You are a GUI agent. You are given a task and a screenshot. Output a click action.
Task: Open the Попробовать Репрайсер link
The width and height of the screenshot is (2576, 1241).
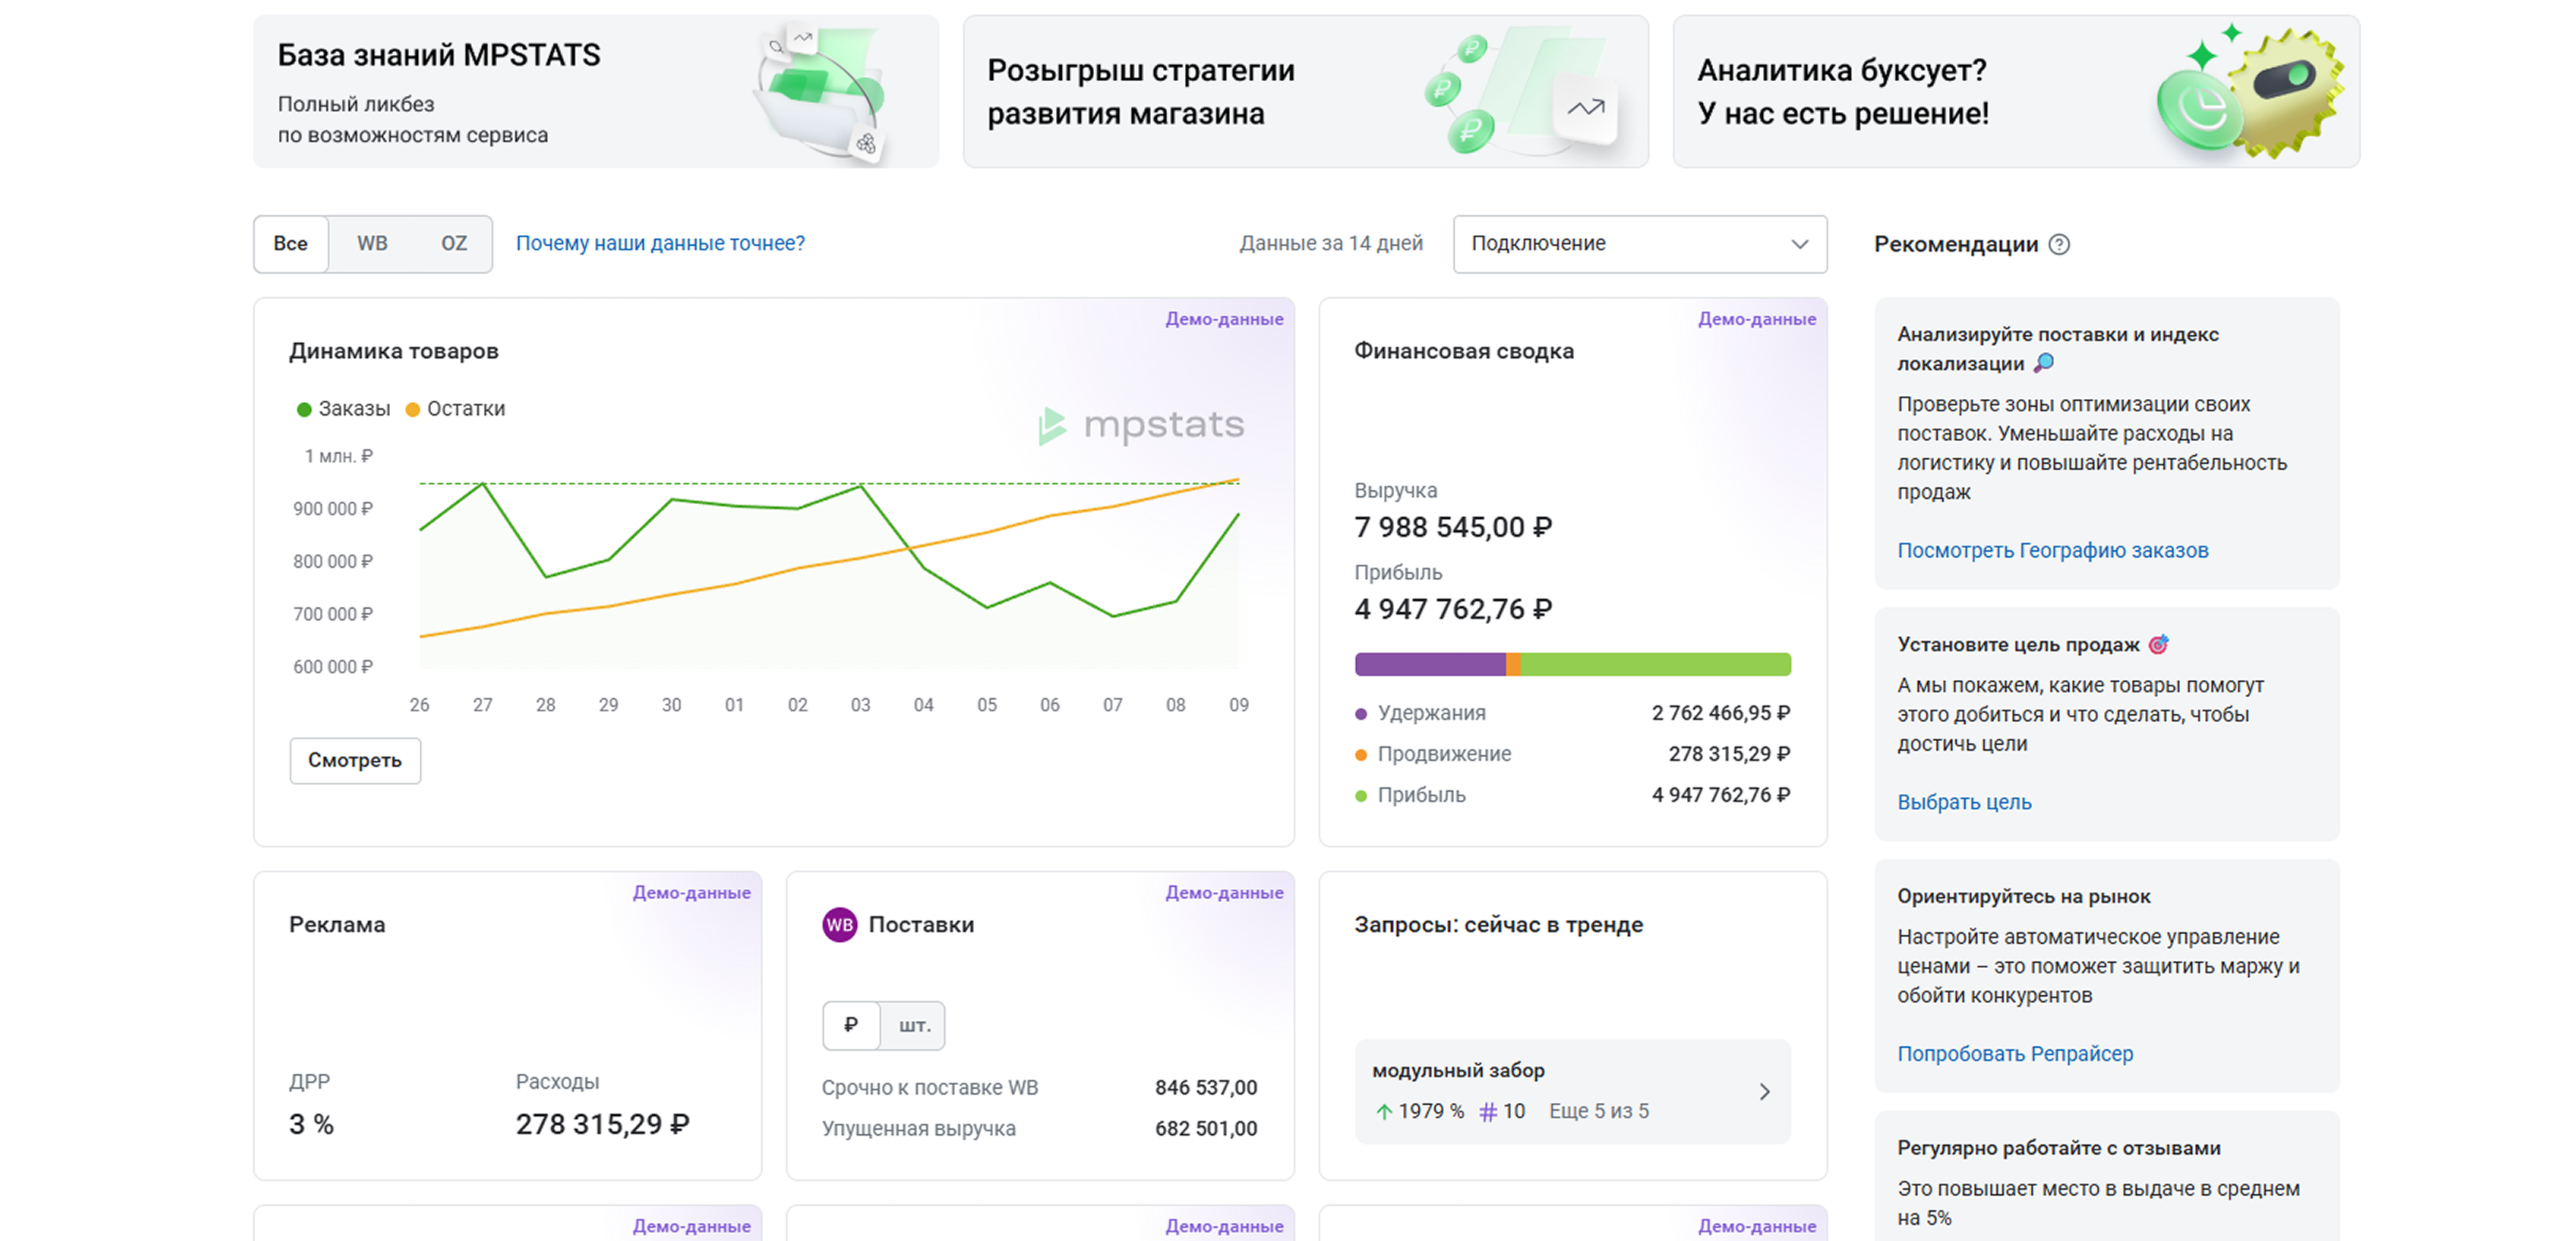tap(2014, 1054)
